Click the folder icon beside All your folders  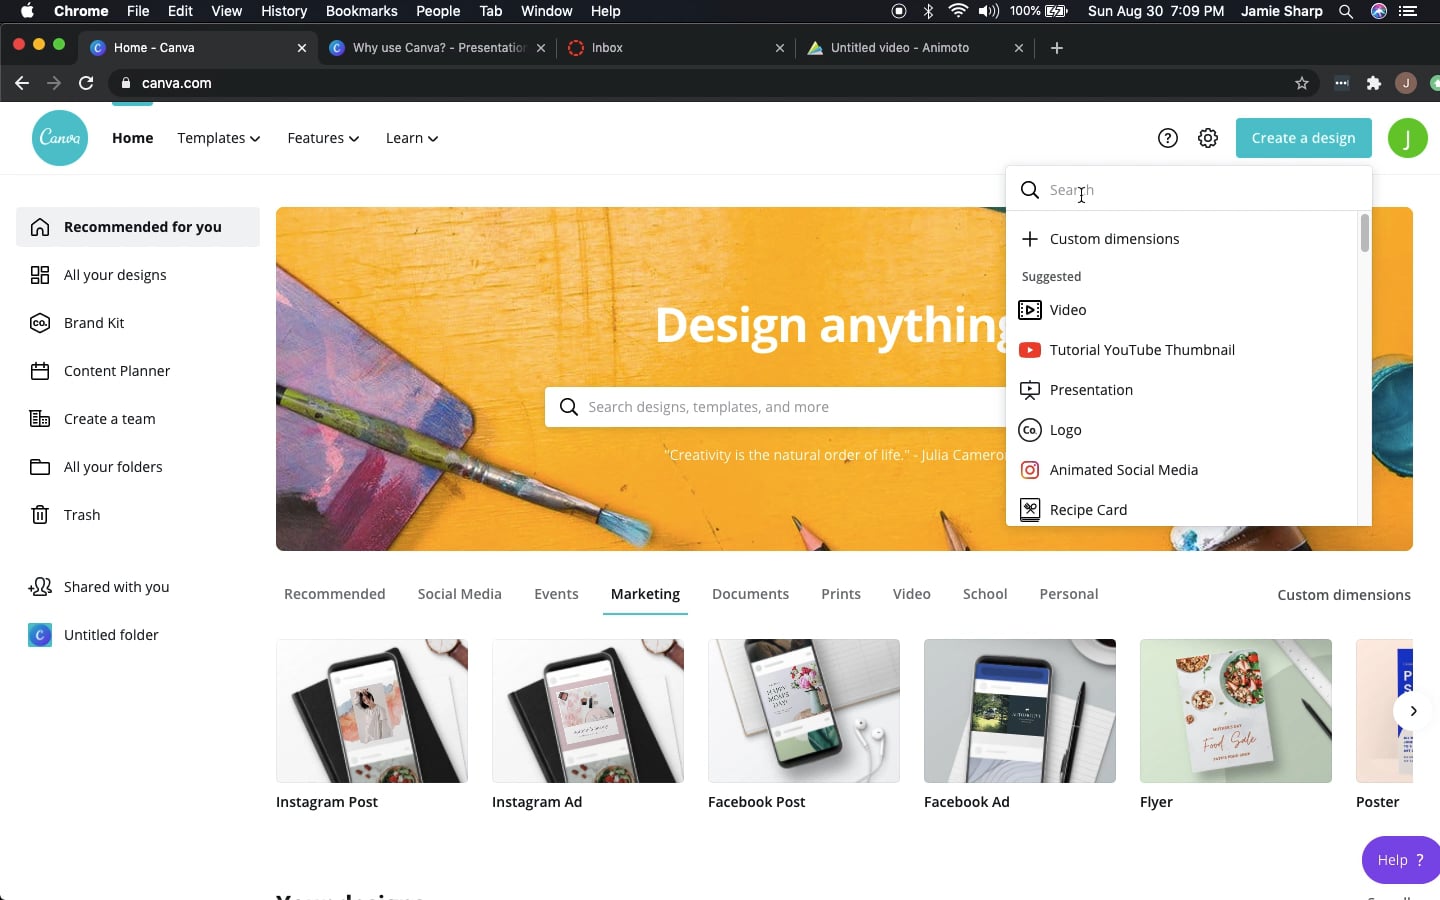[40, 467]
